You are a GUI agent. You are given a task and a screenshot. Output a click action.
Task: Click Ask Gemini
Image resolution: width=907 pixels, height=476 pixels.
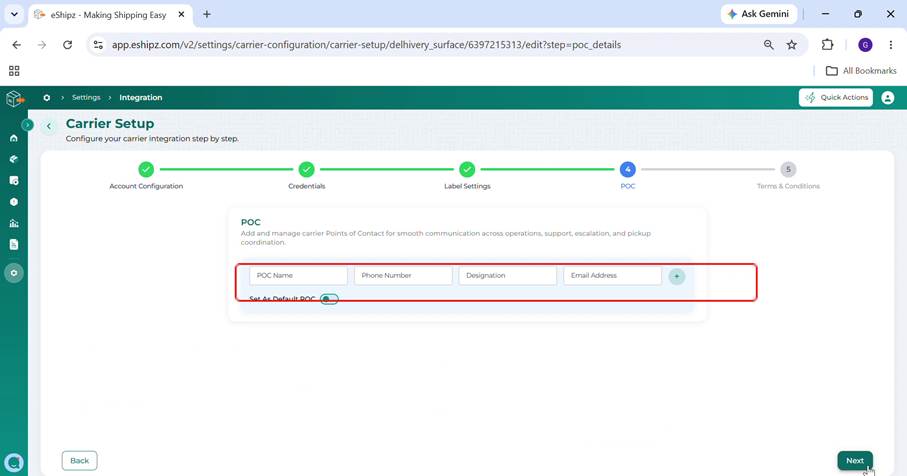pos(758,14)
